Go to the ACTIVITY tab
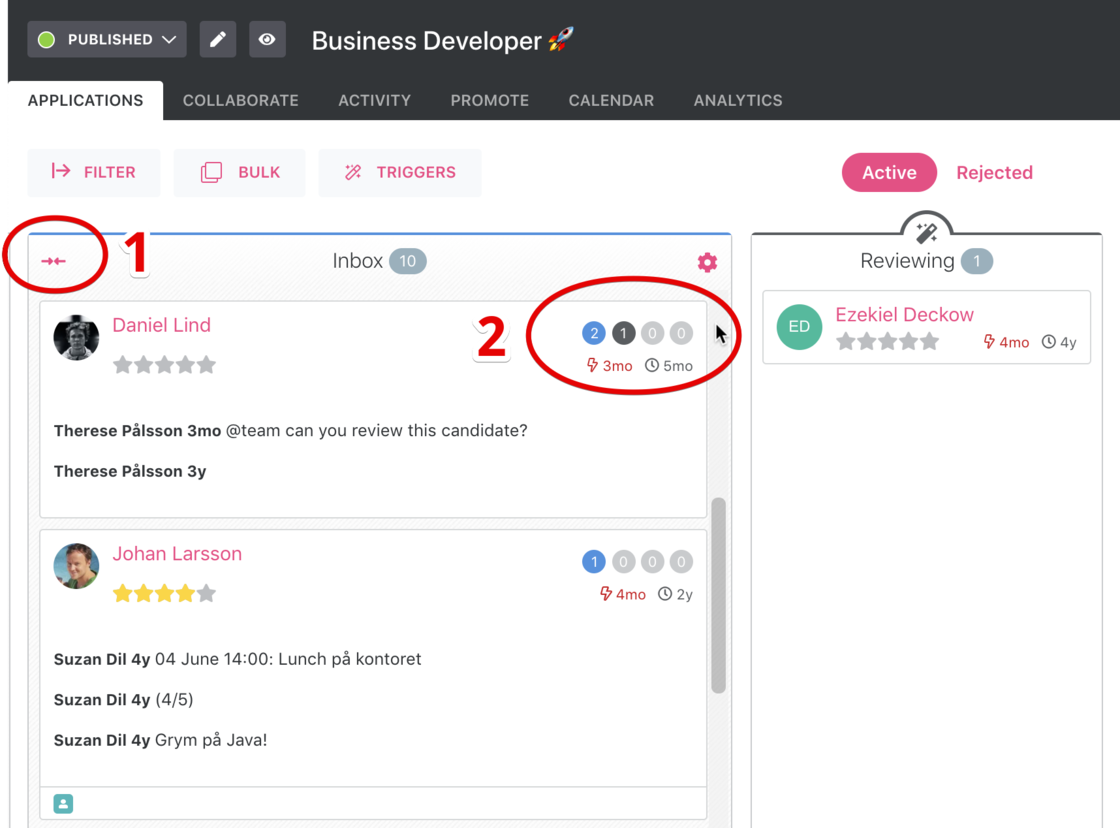 (x=374, y=101)
